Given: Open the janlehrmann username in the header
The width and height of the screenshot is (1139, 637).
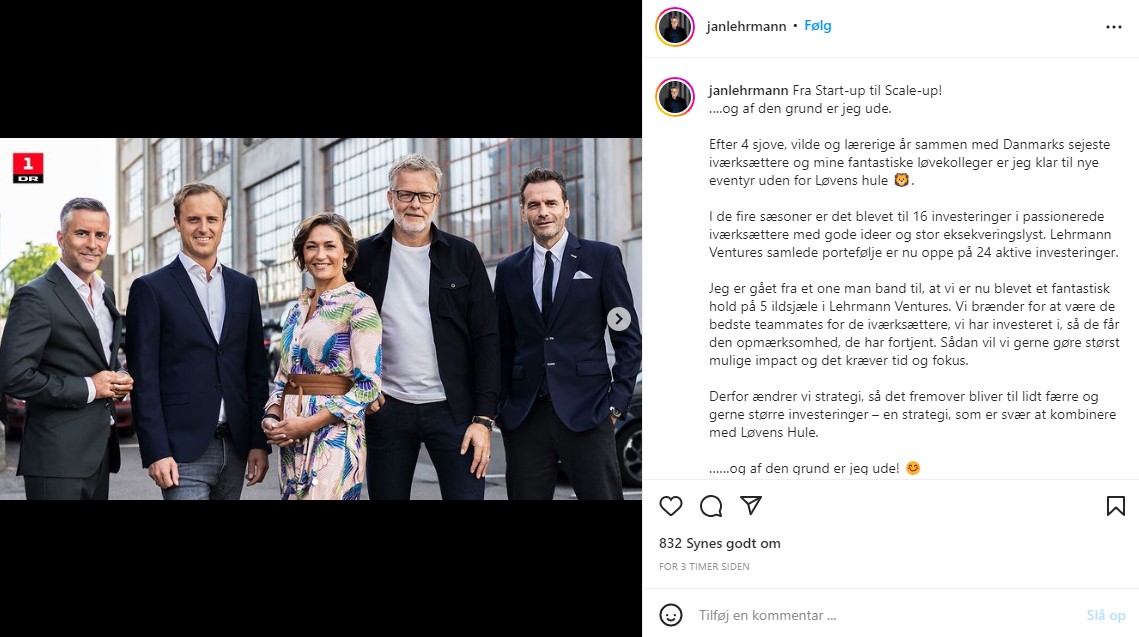Looking at the screenshot, I should 746,26.
